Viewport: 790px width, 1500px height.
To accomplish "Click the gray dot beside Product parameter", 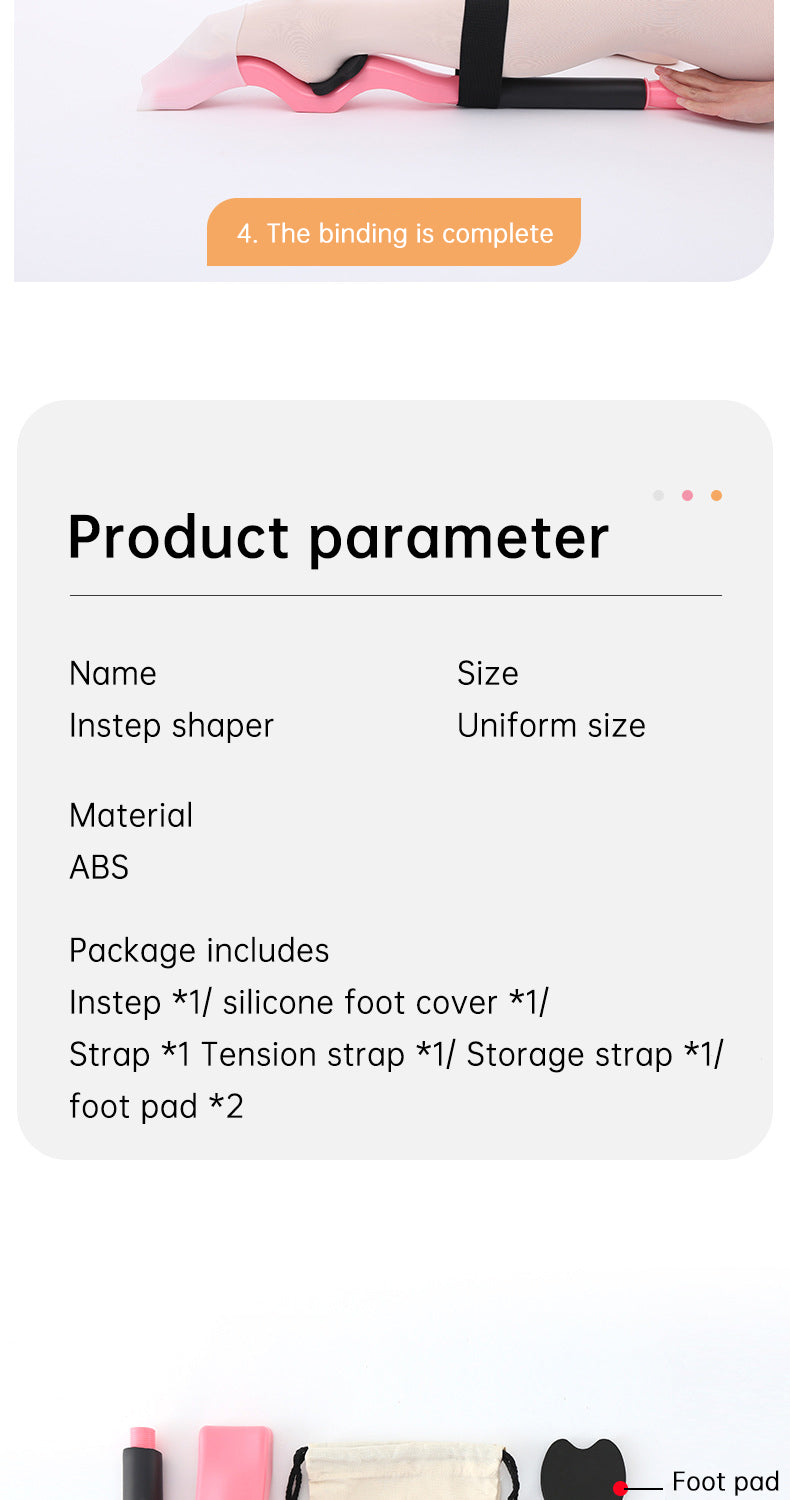I will (x=658, y=495).
